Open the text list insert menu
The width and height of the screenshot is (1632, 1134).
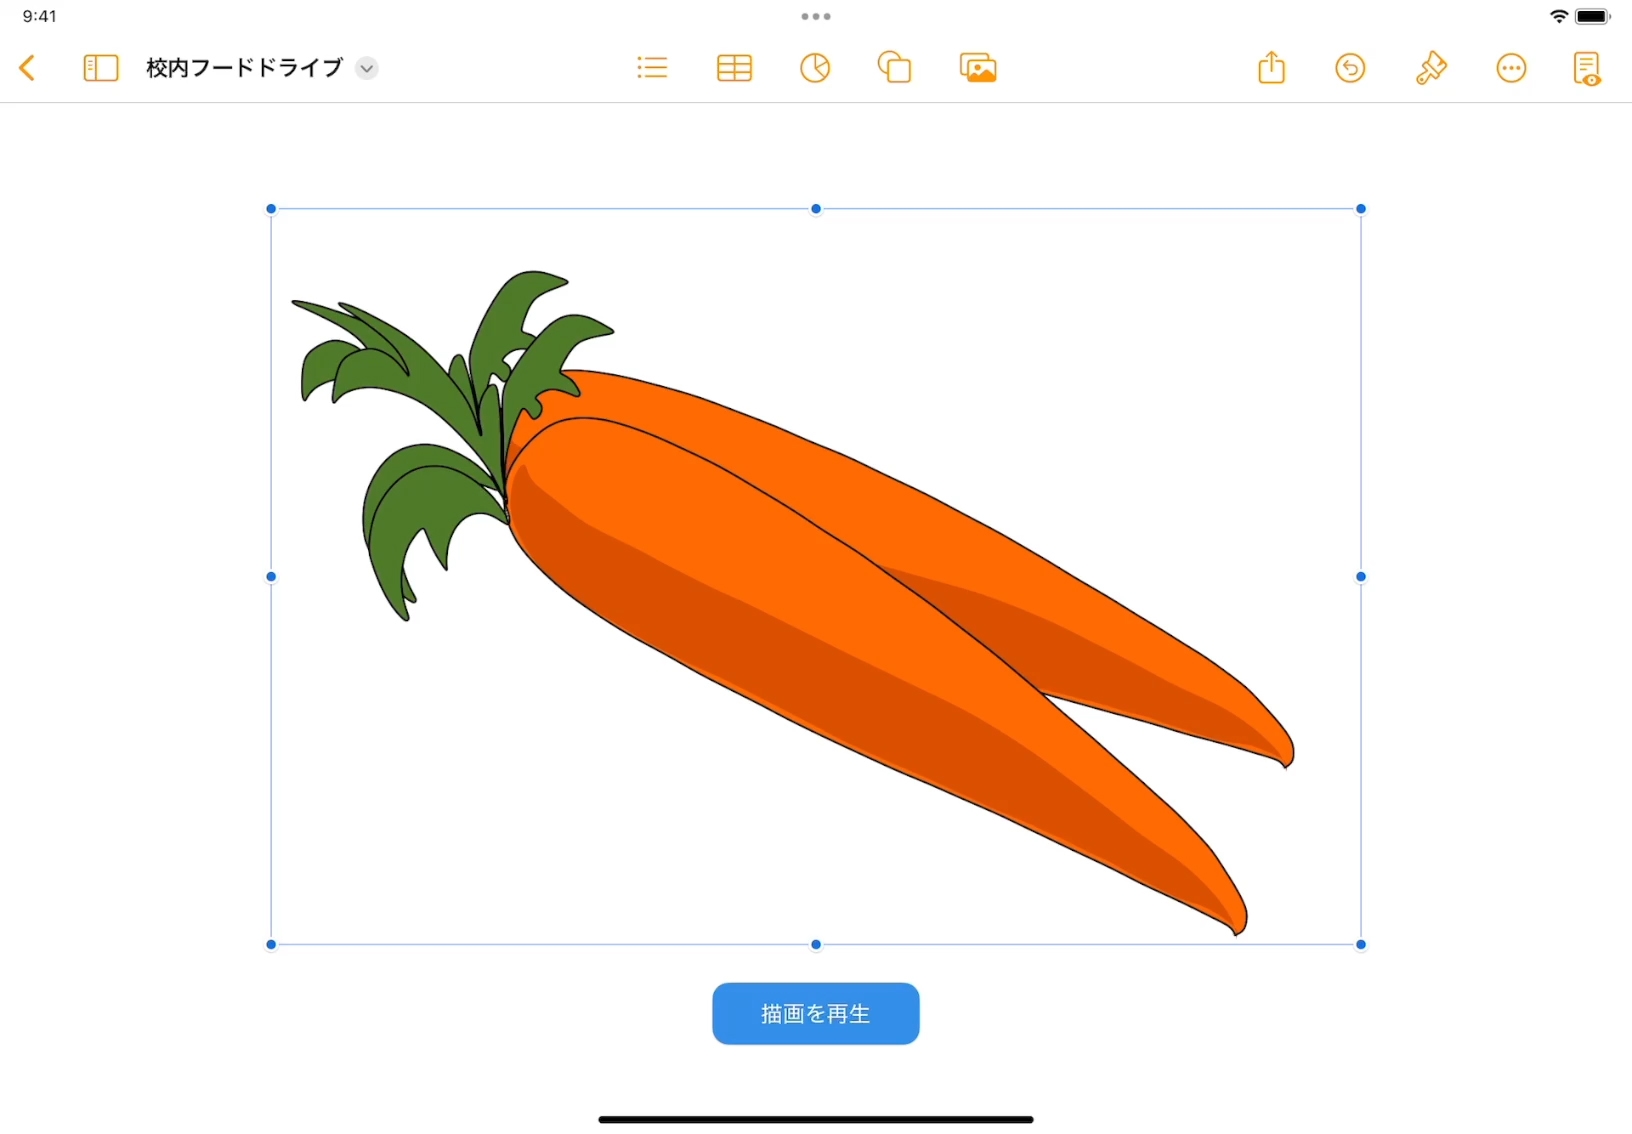point(652,68)
